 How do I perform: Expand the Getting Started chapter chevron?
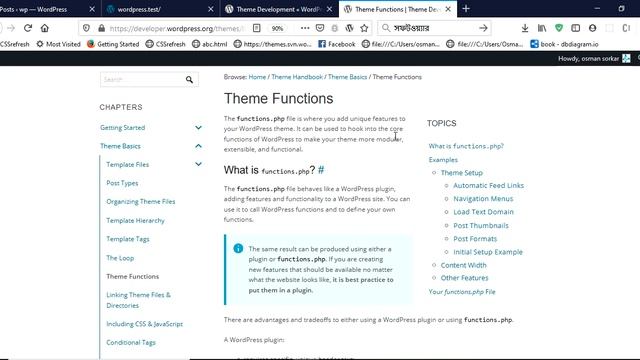click(x=198, y=128)
